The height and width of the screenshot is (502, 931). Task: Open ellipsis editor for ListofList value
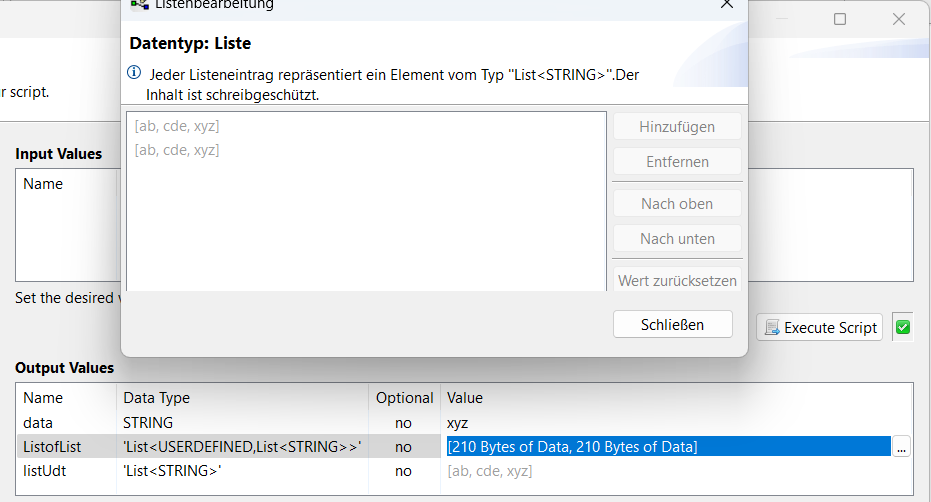[x=901, y=447]
